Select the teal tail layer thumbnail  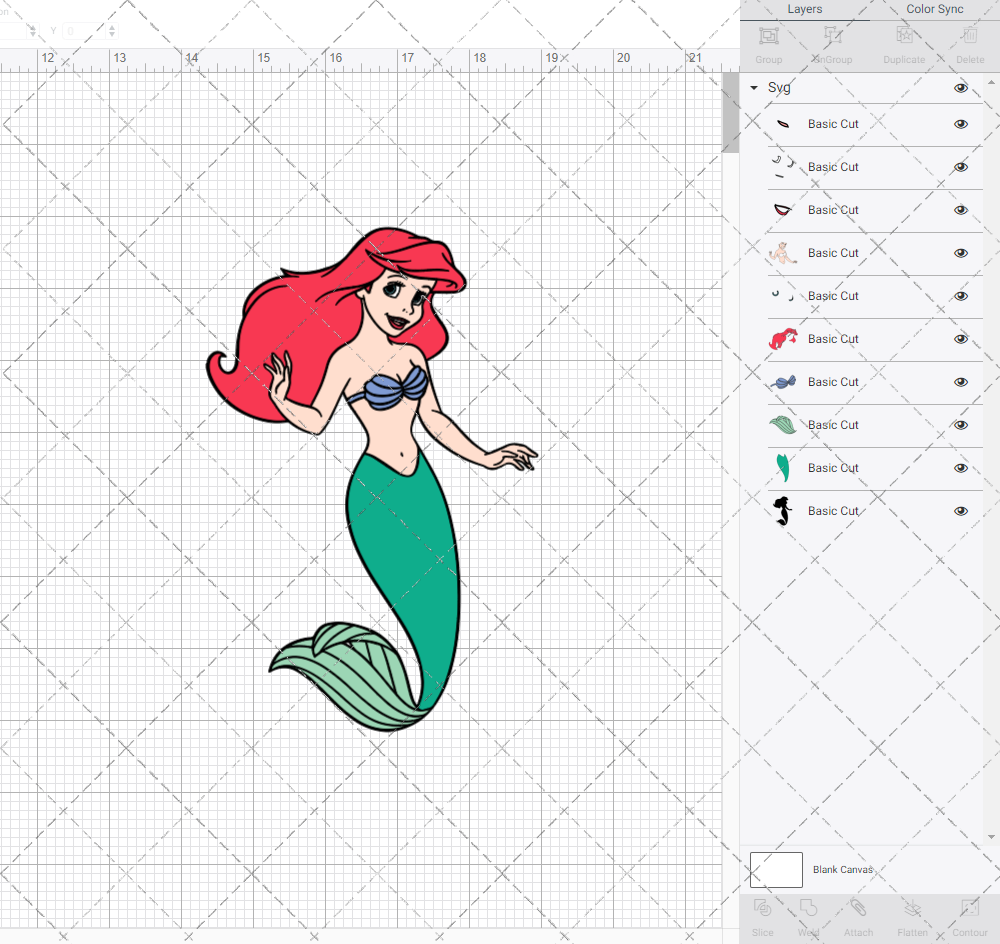(783, 468)
